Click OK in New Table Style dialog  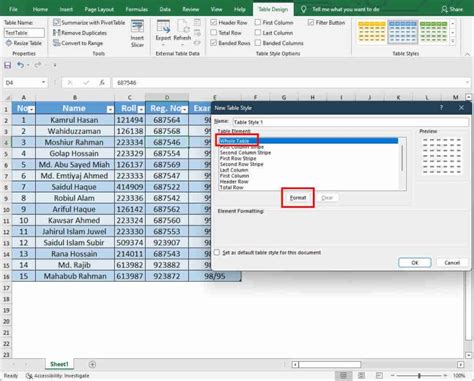415,263
